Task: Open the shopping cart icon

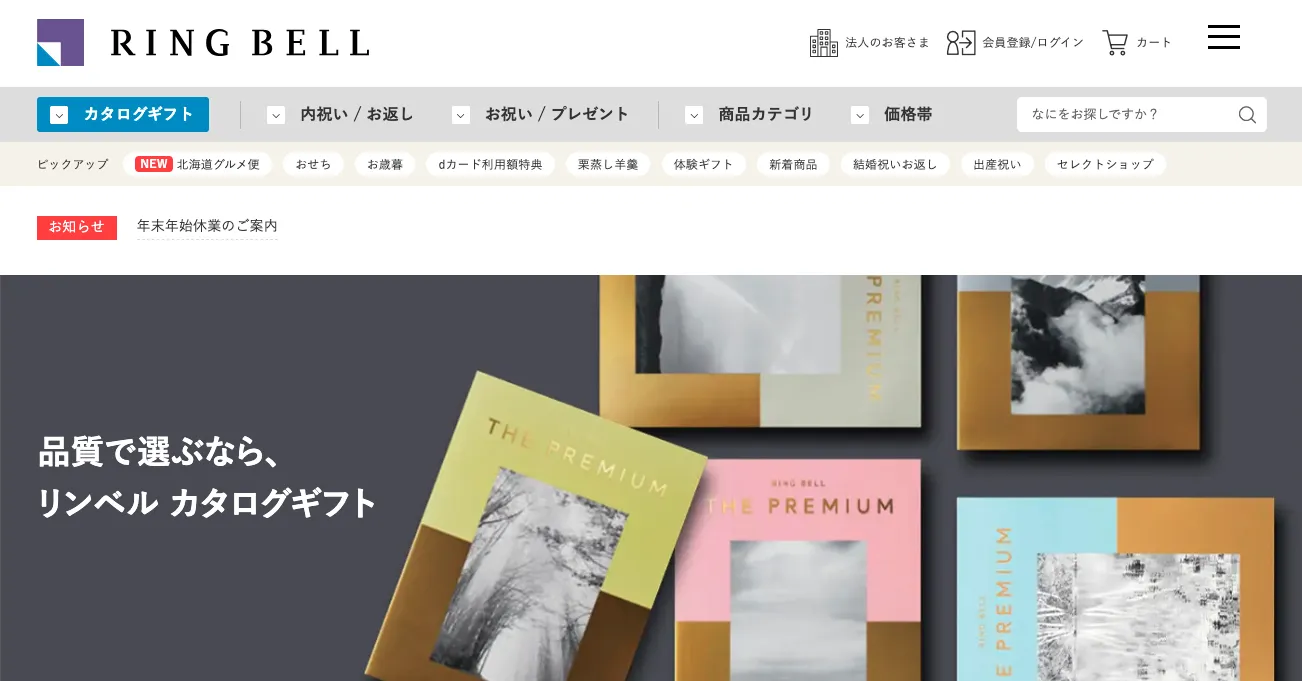Action: click(x=1115, y=43)
